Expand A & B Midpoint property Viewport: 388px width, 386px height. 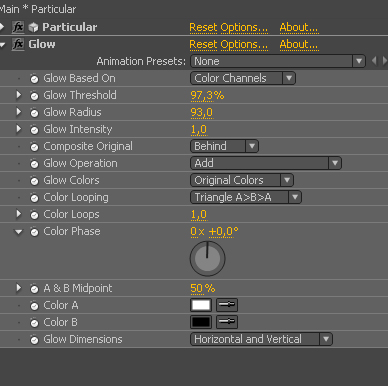click(19, 288)
